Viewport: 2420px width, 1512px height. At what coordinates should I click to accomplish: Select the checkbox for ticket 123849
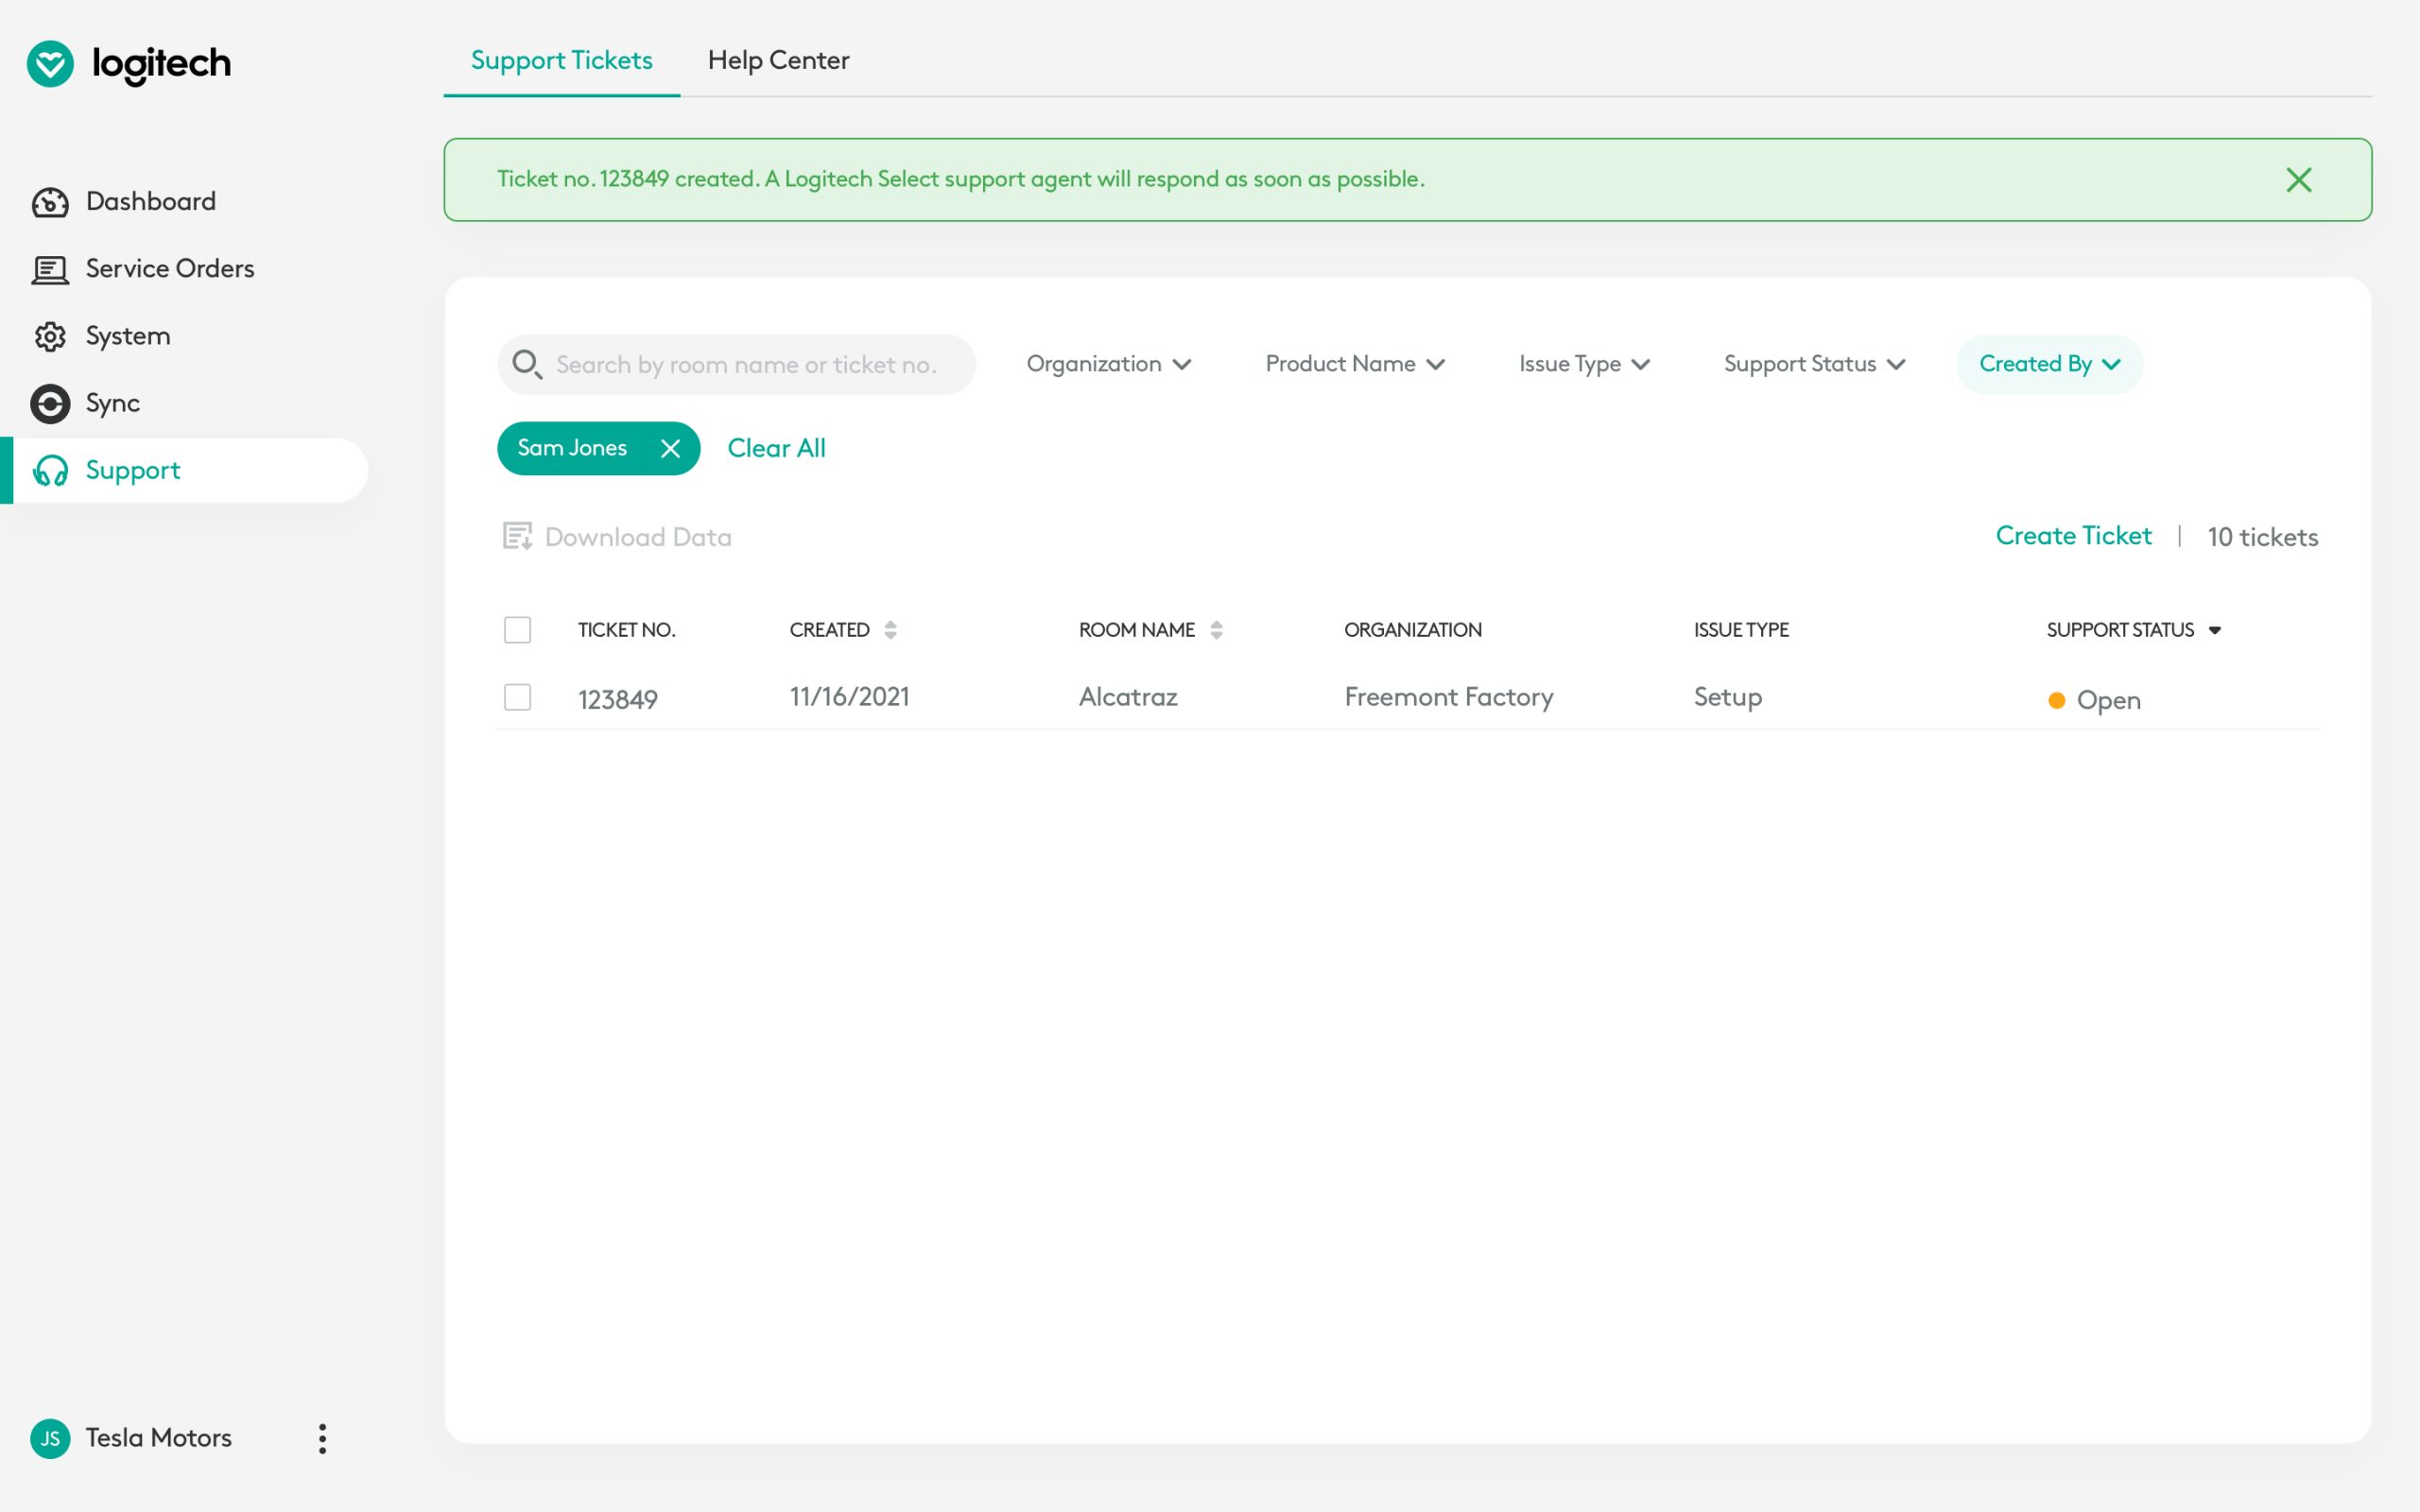517,697
